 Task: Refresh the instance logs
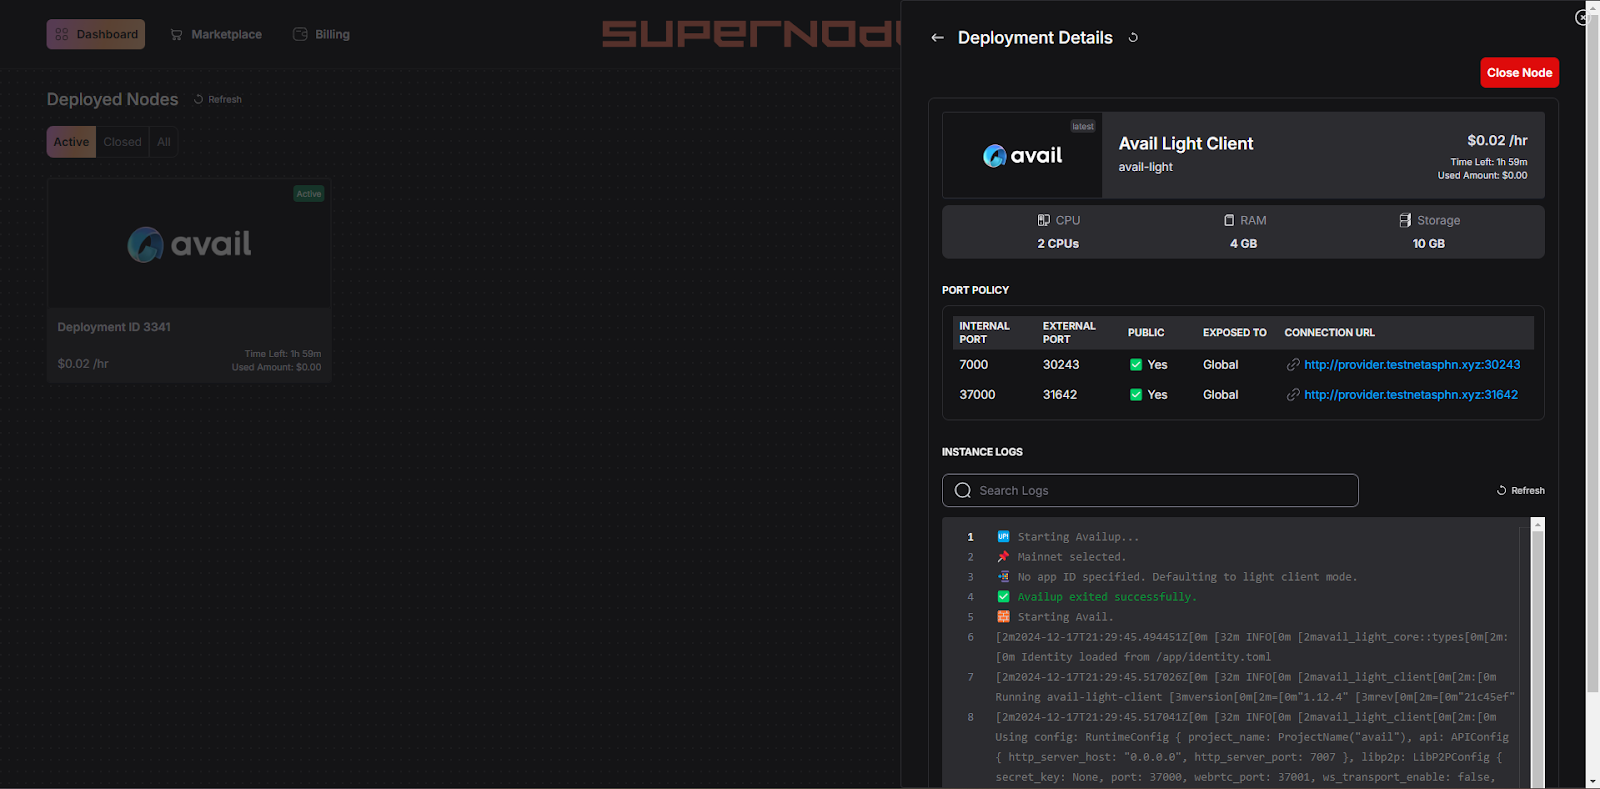tap(1520, 491)
